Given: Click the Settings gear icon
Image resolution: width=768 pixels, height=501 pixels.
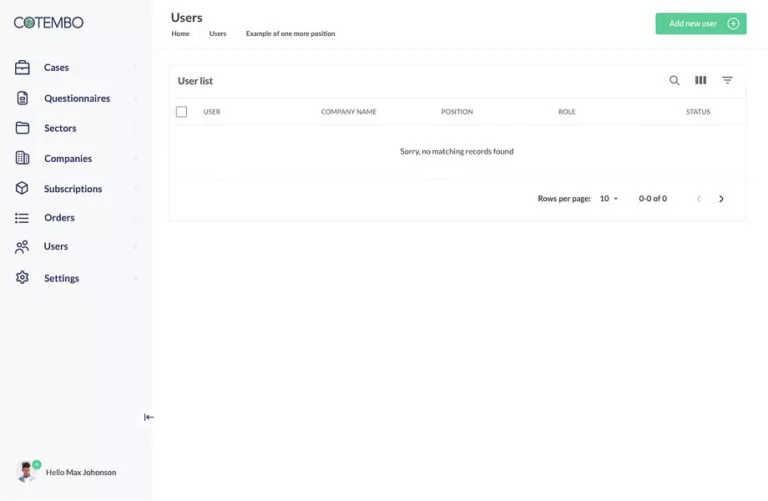Looking at the screenshot, I should [22, 278].
